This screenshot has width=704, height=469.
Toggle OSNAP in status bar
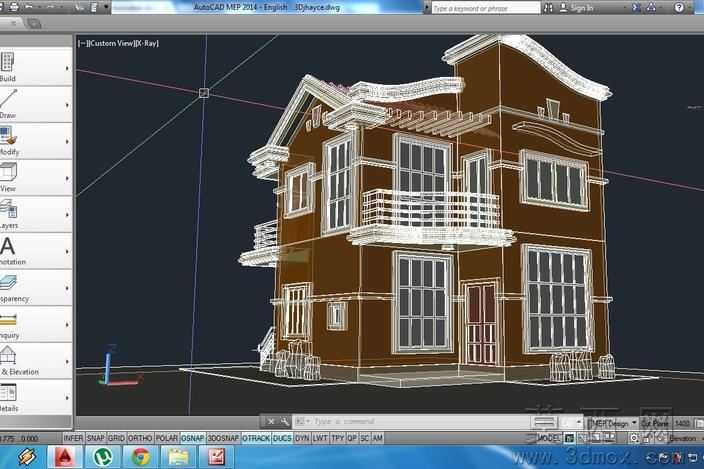pos(193,438)
